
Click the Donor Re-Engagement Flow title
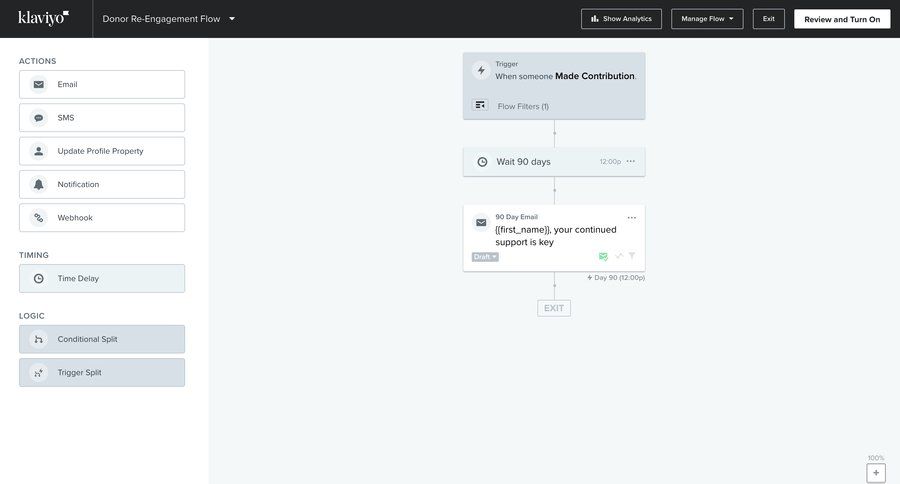pyautogui.click(x=161, y=19)
